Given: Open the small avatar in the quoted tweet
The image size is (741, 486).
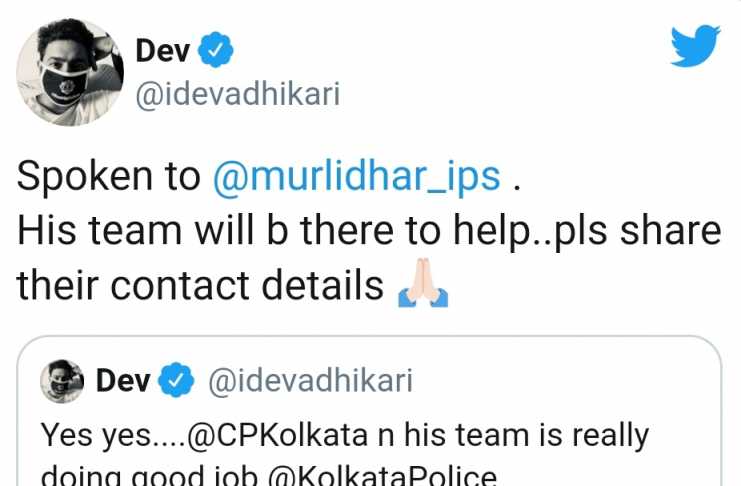Looking at the screenshot, I should [62, 381].
